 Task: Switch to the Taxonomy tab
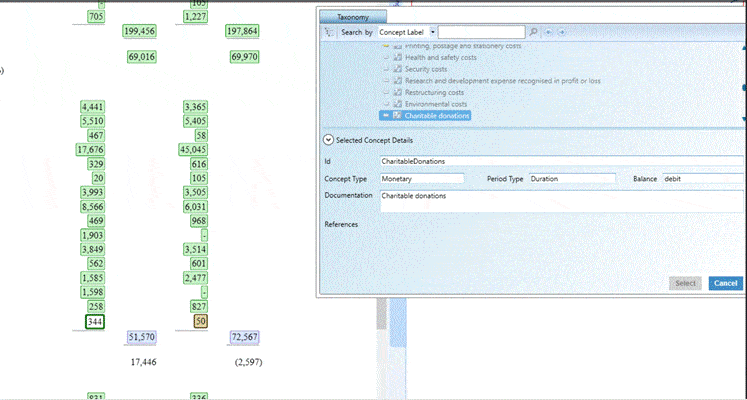(x=353, y=17)
